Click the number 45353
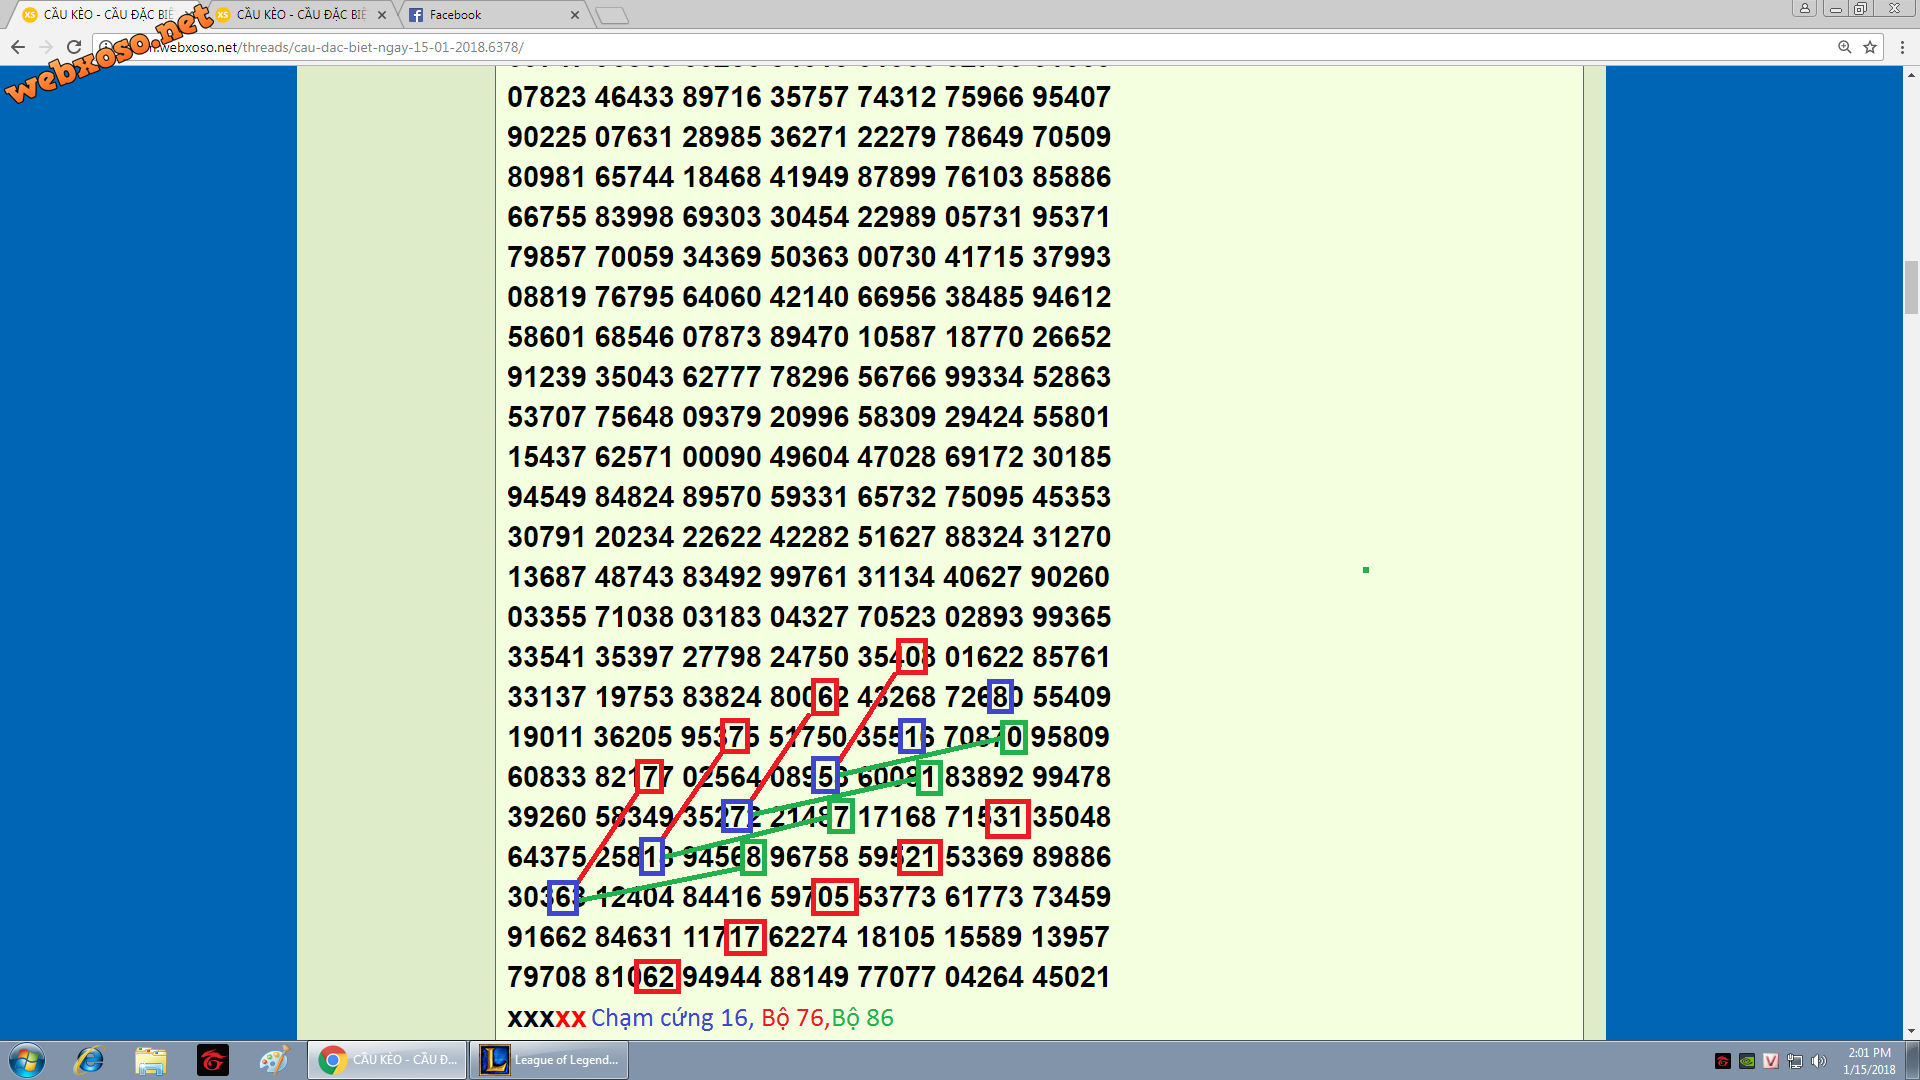 pyautogui.click(x=1072, y=497)
